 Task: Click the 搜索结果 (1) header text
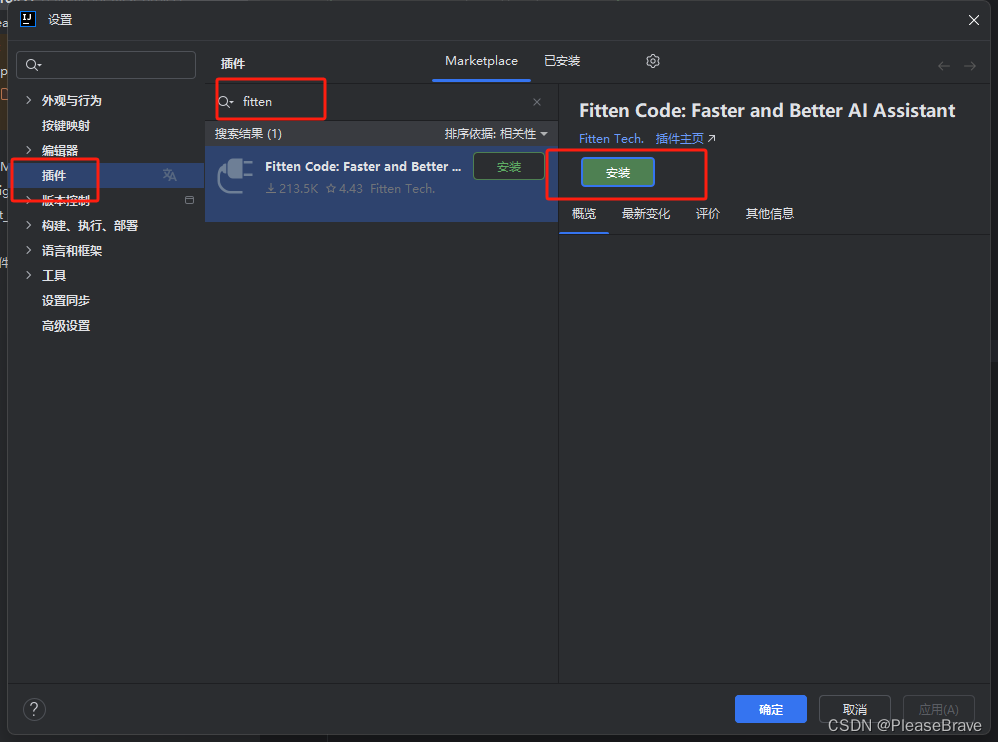(x=248, y=134)
